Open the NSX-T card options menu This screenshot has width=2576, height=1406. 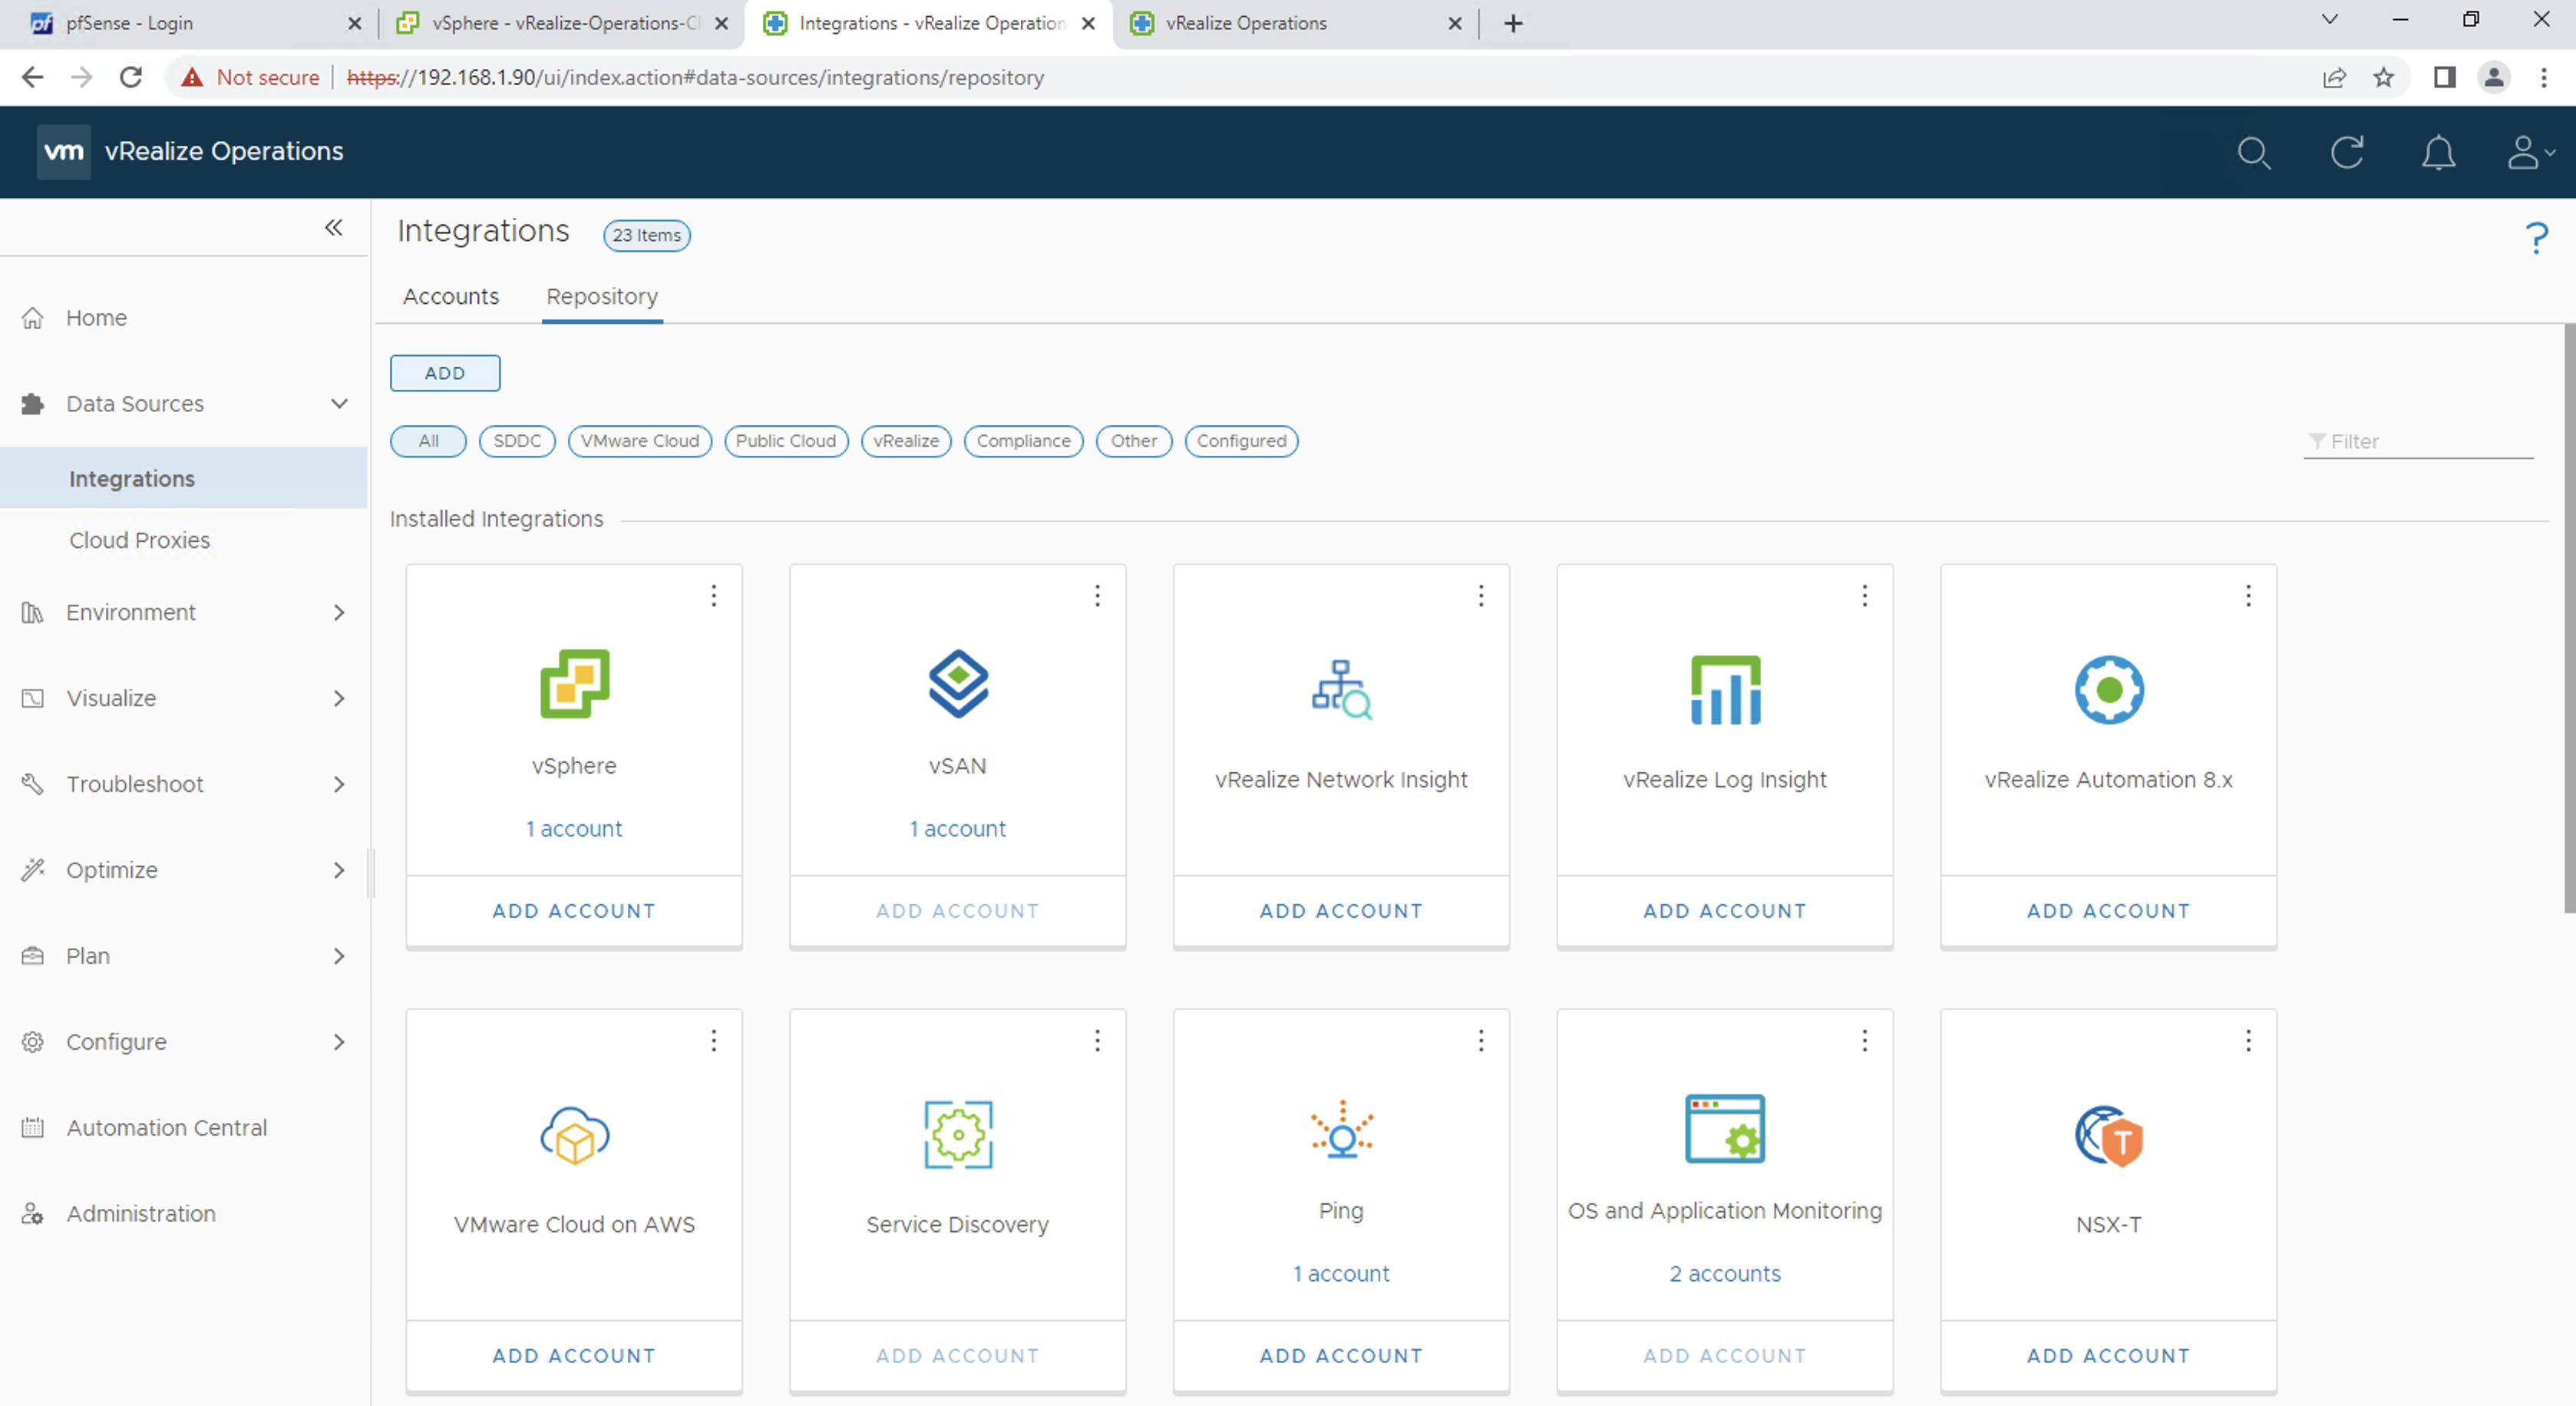(2249, 1041)
